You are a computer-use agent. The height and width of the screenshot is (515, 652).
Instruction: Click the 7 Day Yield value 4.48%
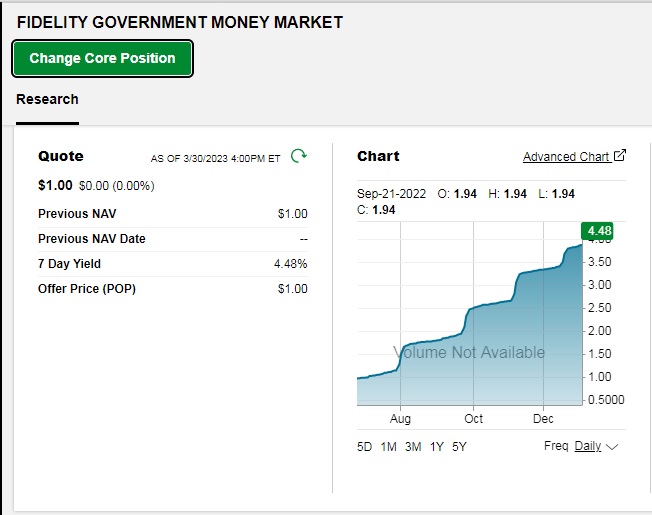pos(291,264)
